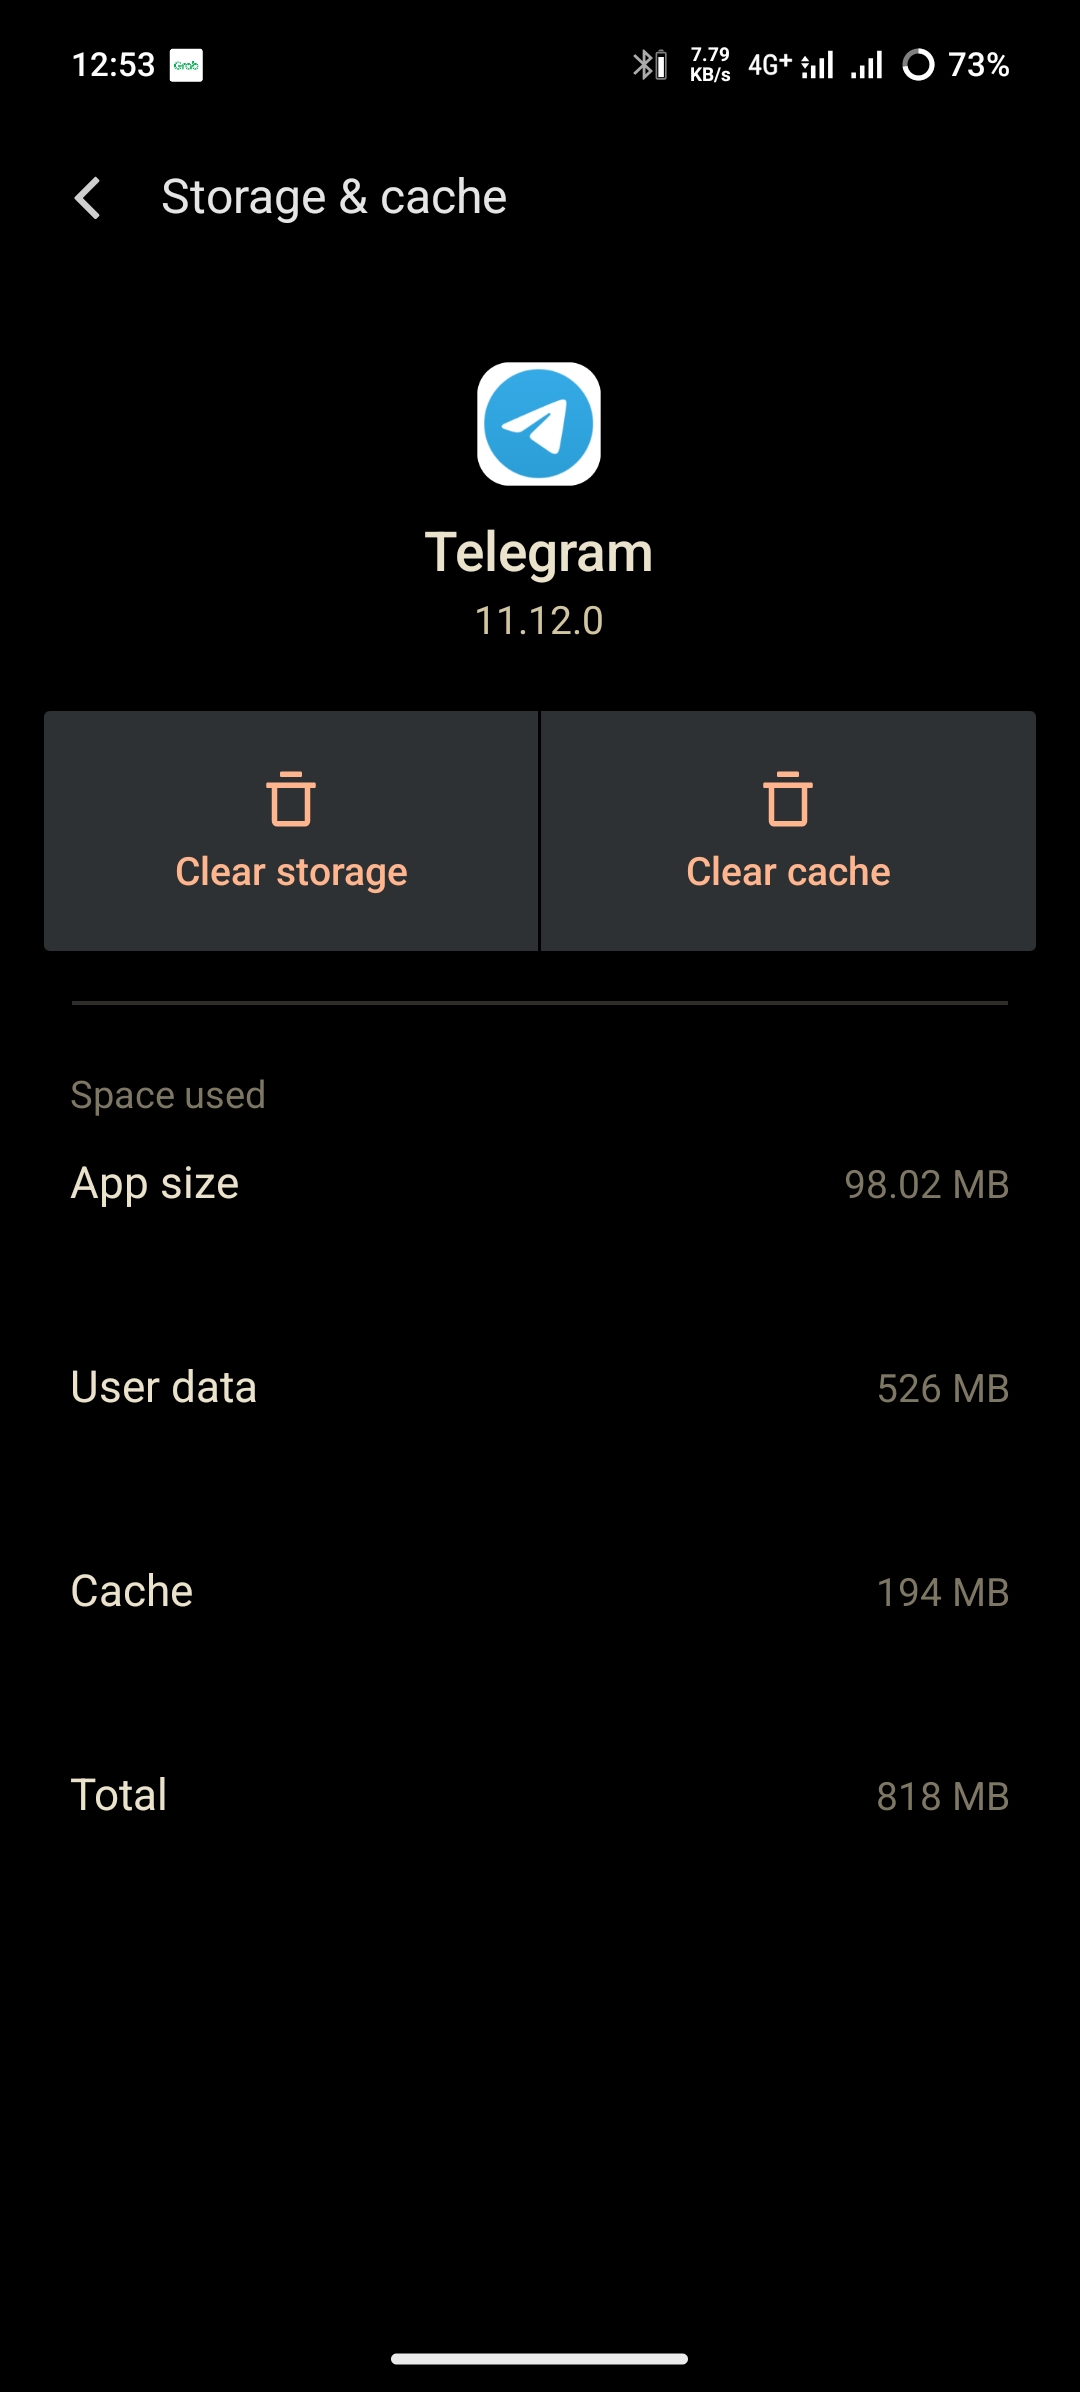Image resolution: width=1080 pixels, height=2392 pixels.
Task: Select the App size row
Action: pyautogui.click(x=539, y=1184)
